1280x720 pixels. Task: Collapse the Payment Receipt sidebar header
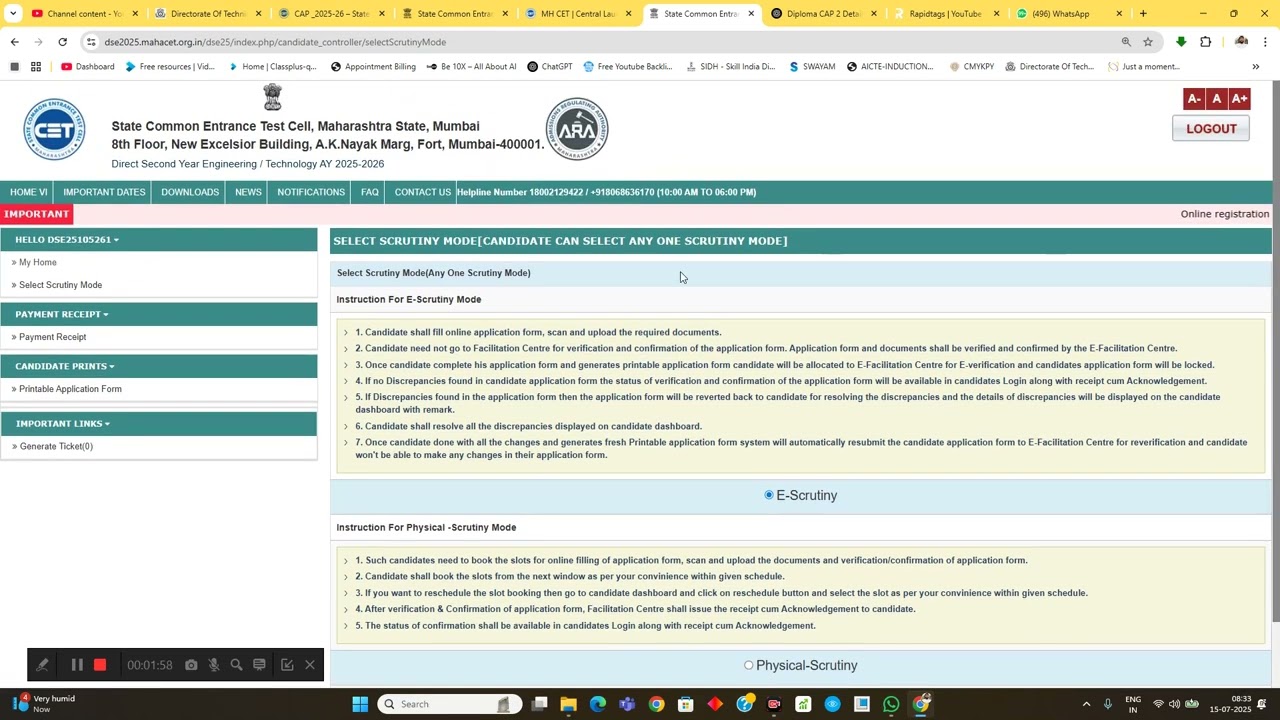[159, 314]
